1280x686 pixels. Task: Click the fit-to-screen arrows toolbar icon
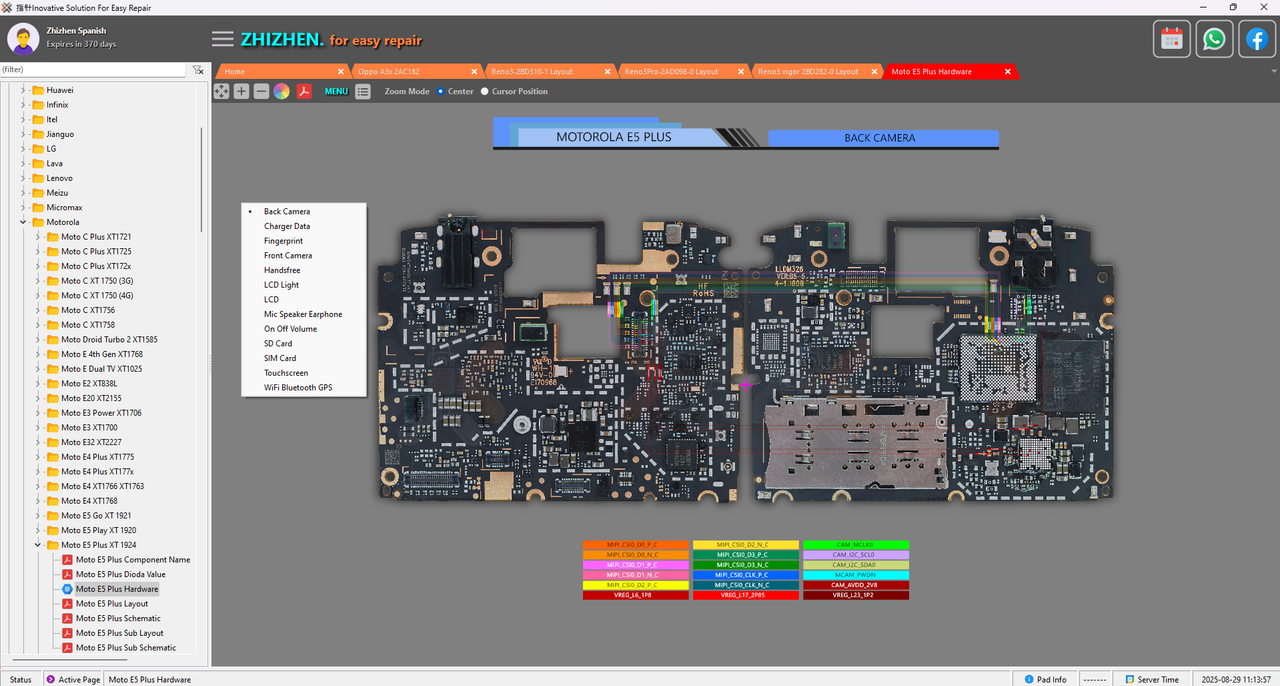coord(221,91)
